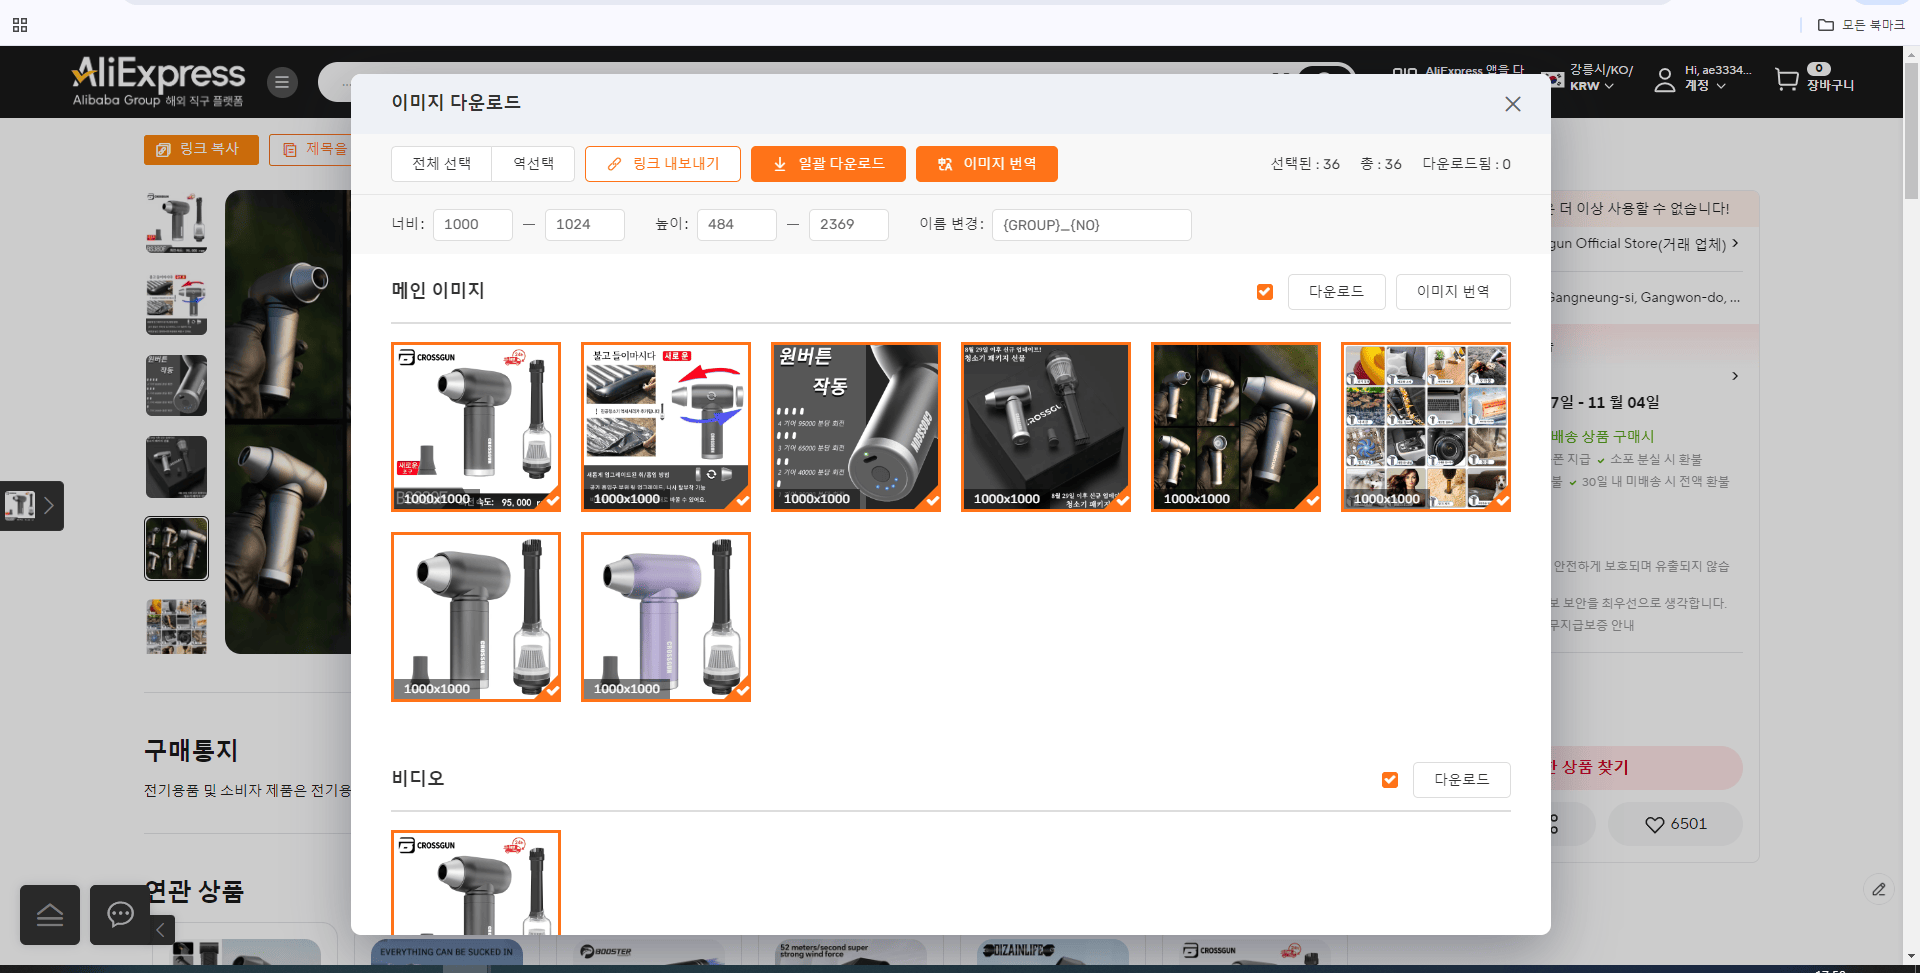Click the export links button

tap(663, 164)
